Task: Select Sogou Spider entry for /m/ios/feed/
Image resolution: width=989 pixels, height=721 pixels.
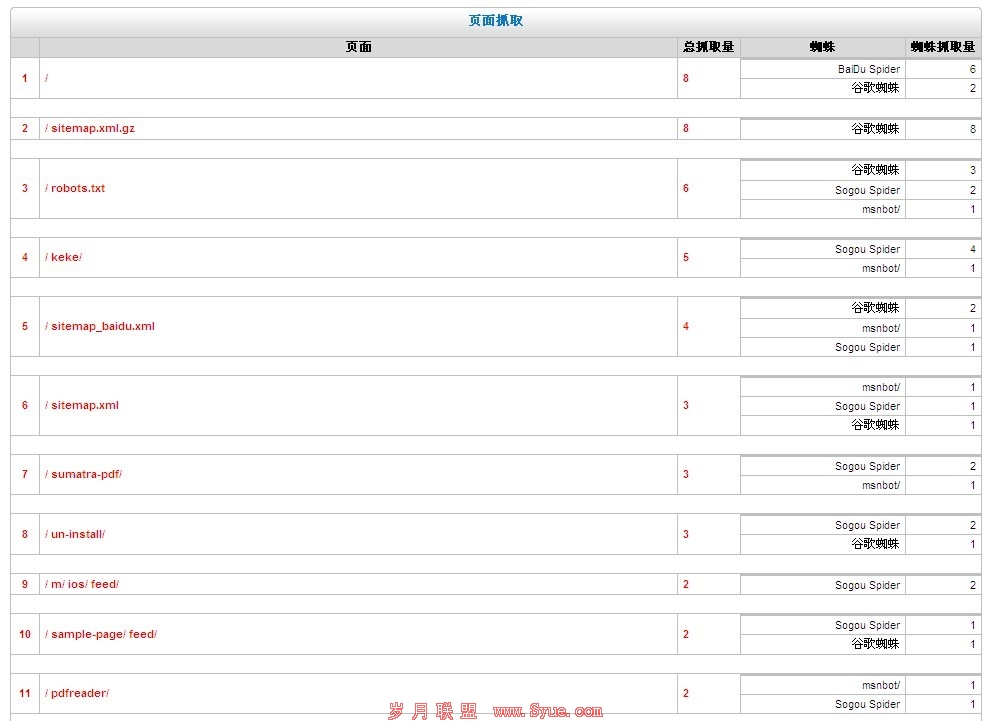Action: coord(867,585)
